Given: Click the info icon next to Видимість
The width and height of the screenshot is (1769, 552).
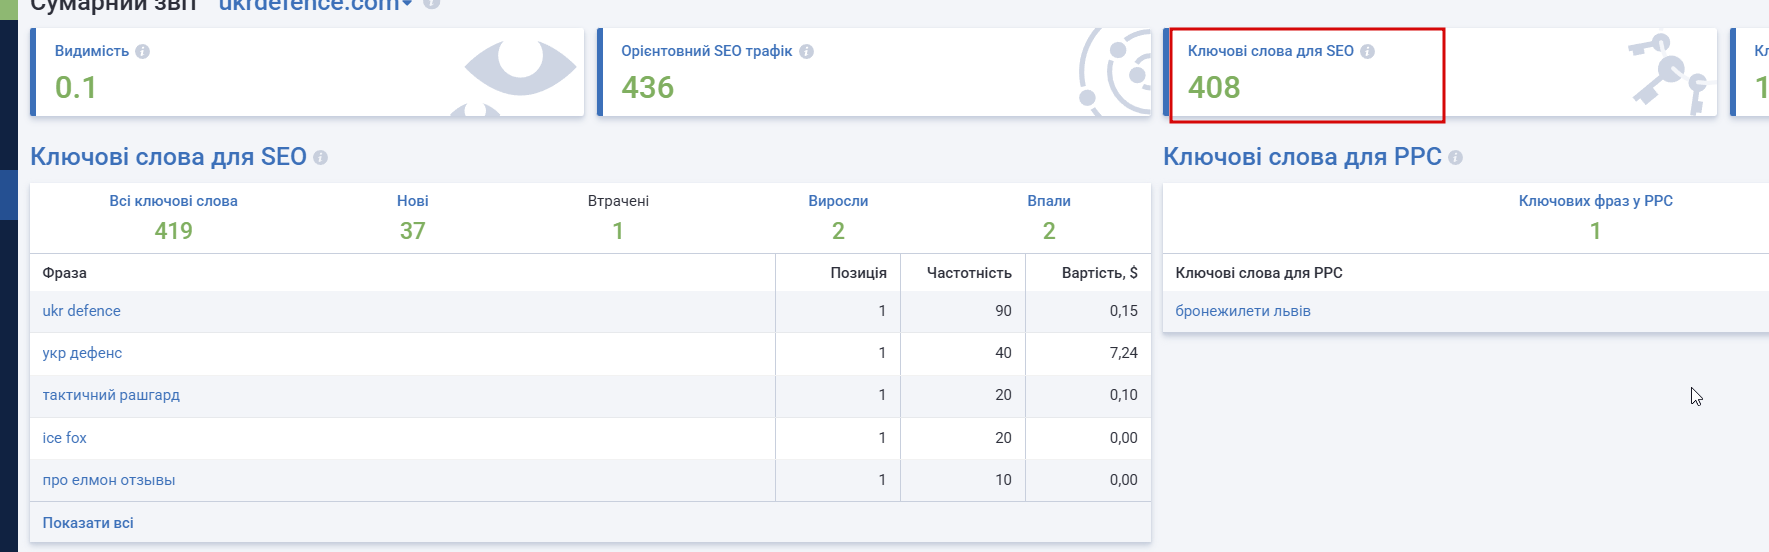Looking at the screenshot, I should [x=143, y=52].
